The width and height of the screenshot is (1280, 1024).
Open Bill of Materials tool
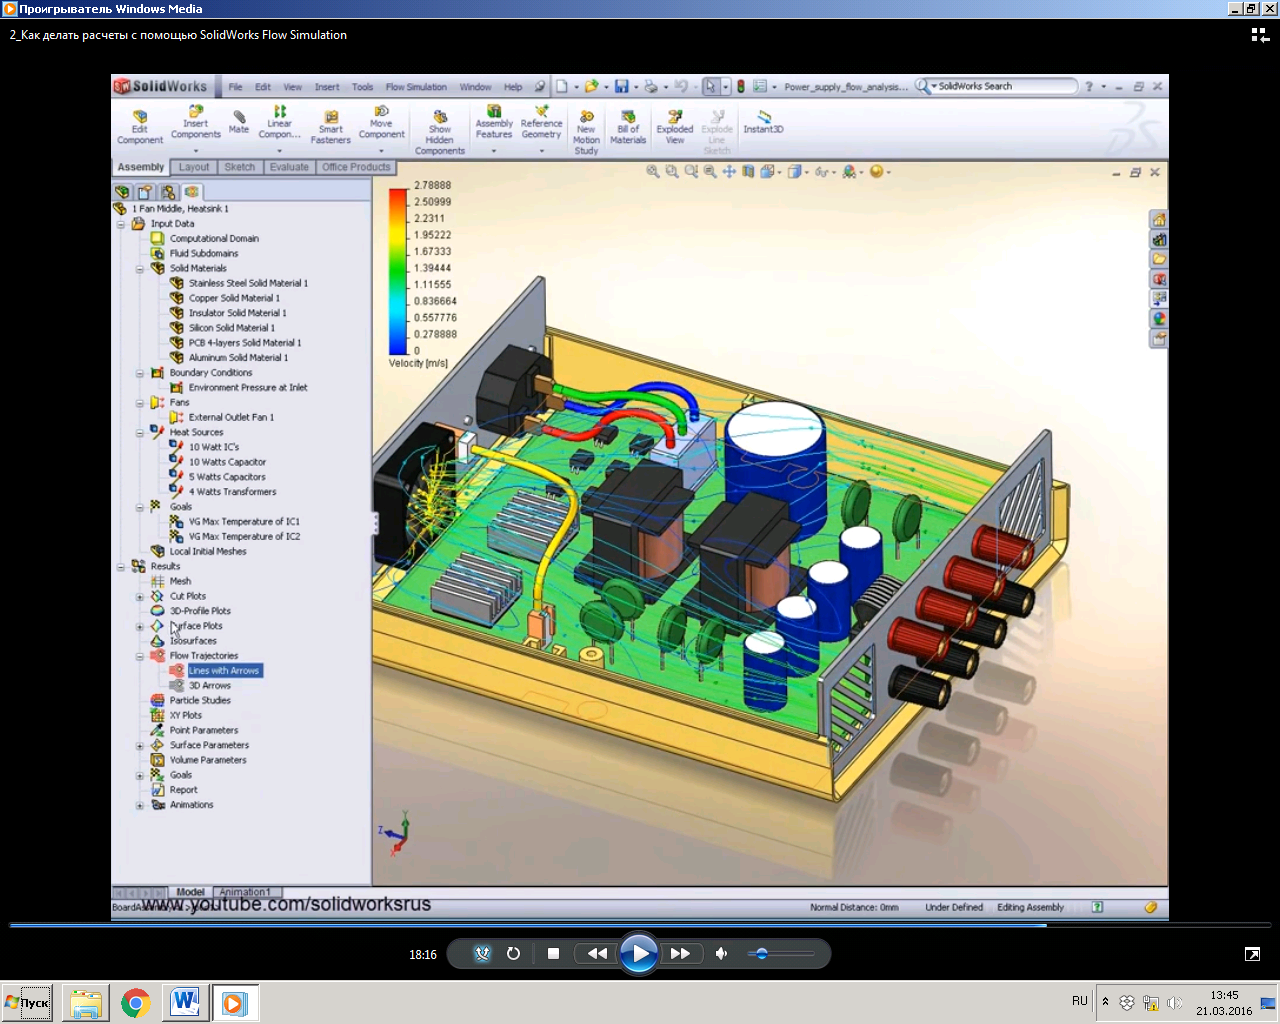coord(628,128)
